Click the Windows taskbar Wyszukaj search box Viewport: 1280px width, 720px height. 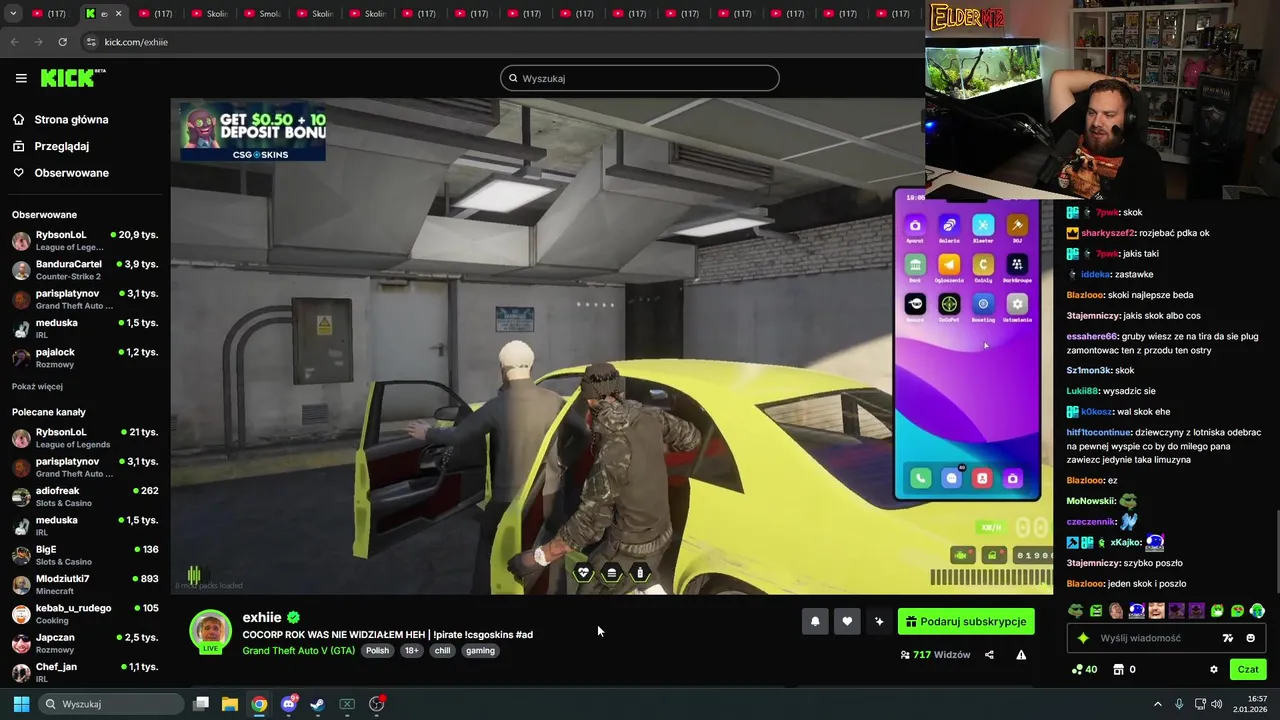pos(110,704)
